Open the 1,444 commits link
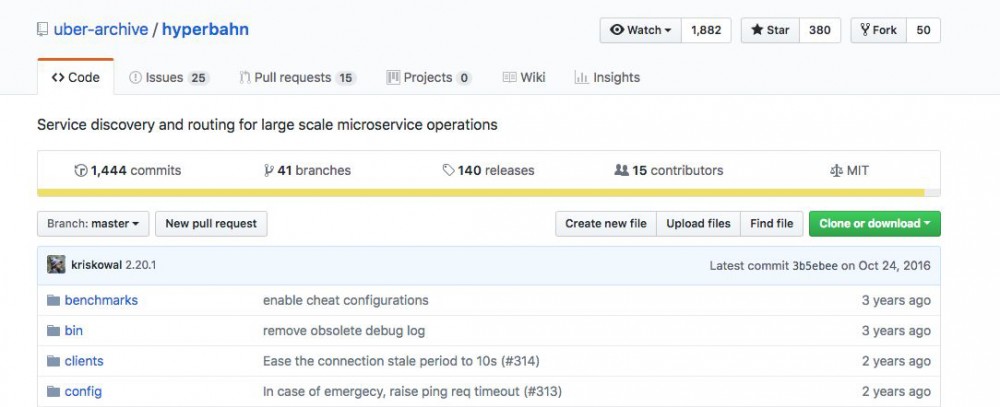Viewport: 1000px width, 407px height. (127, 171)
